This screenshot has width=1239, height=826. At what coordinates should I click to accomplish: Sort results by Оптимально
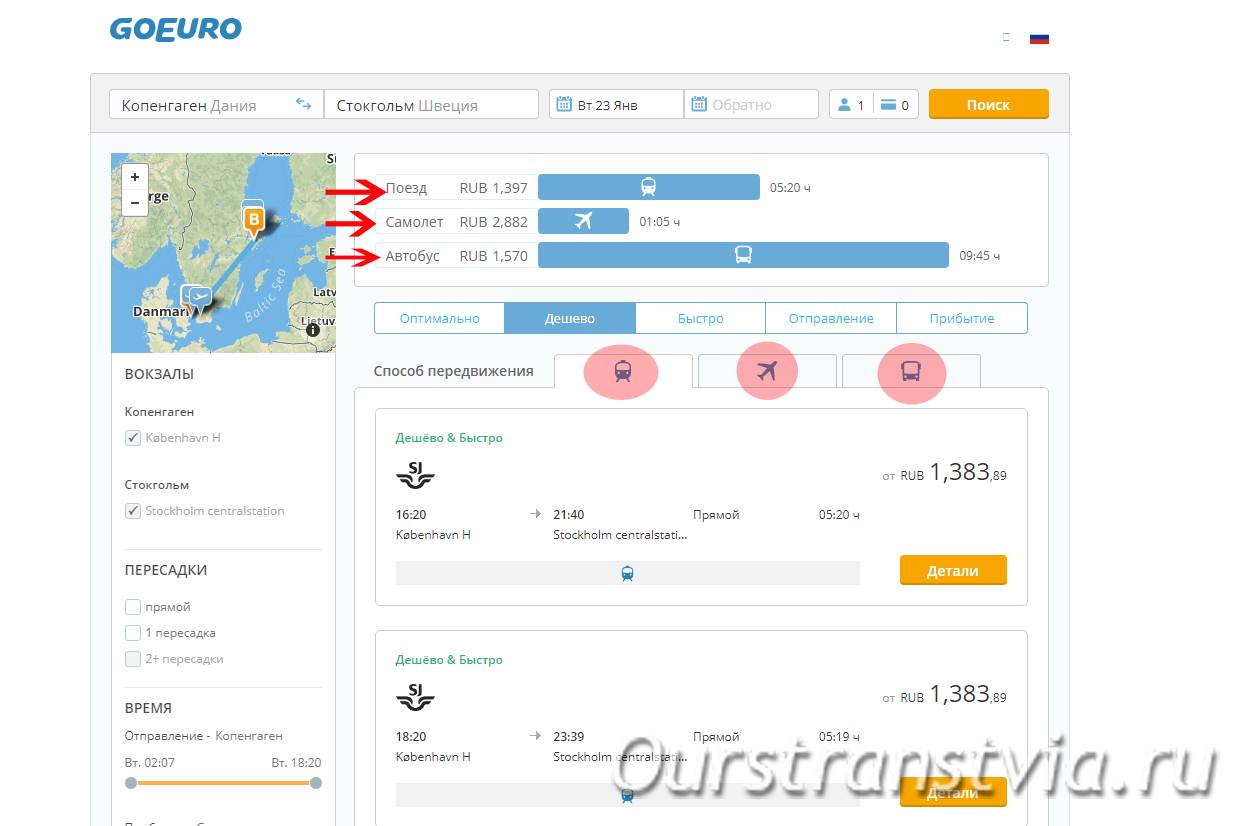(x=440, y=318)
